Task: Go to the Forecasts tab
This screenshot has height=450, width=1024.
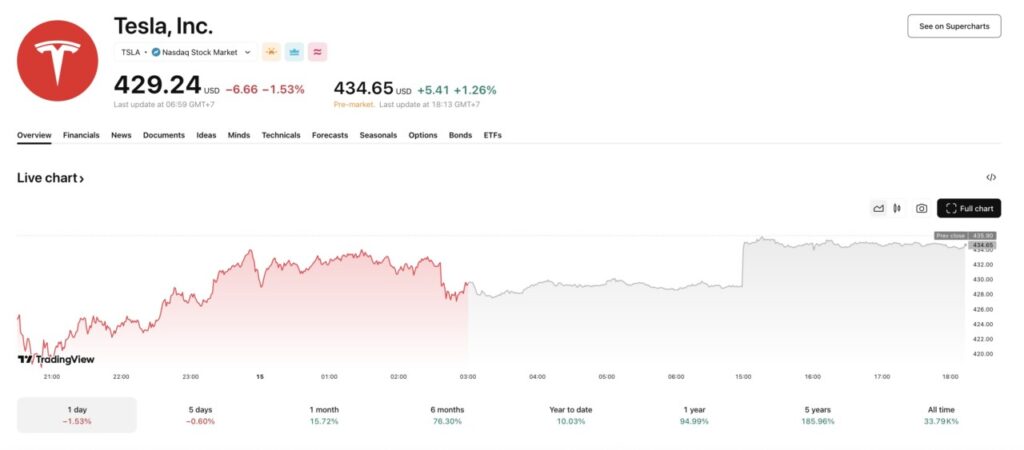Action: coord(330,135)
